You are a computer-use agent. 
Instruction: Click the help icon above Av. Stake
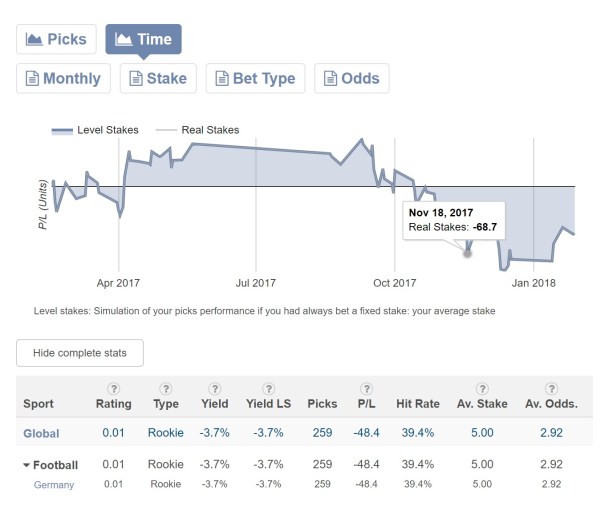pyautogui.click(x=482, y=388)
